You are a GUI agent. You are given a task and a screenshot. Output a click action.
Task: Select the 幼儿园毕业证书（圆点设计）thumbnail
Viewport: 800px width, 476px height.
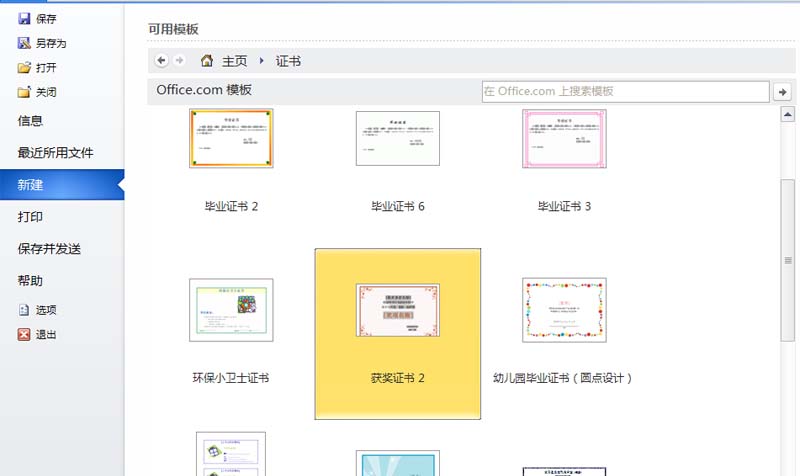click(564, 310)
